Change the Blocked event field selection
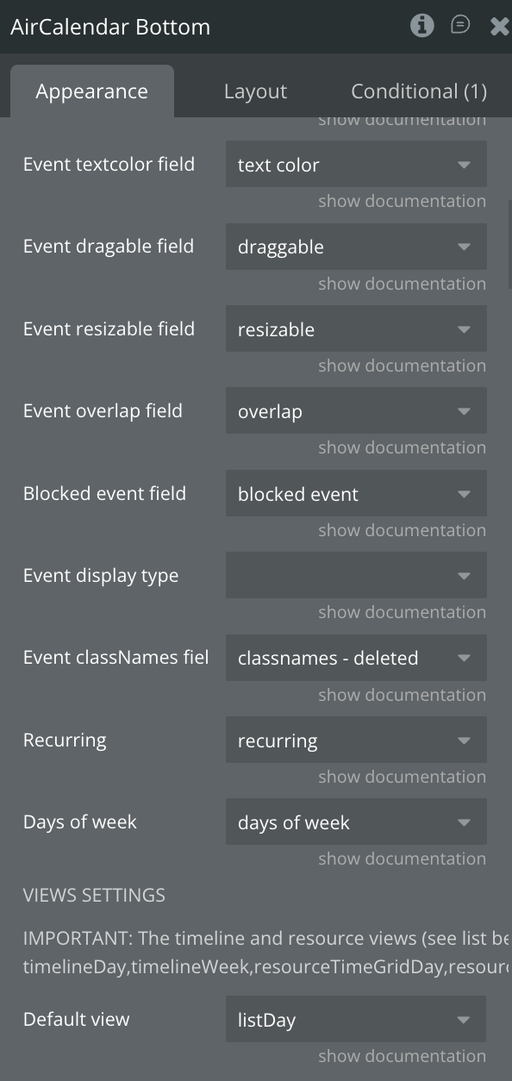The height and width of the screenshot is (1081, 512). click(356, 494)
